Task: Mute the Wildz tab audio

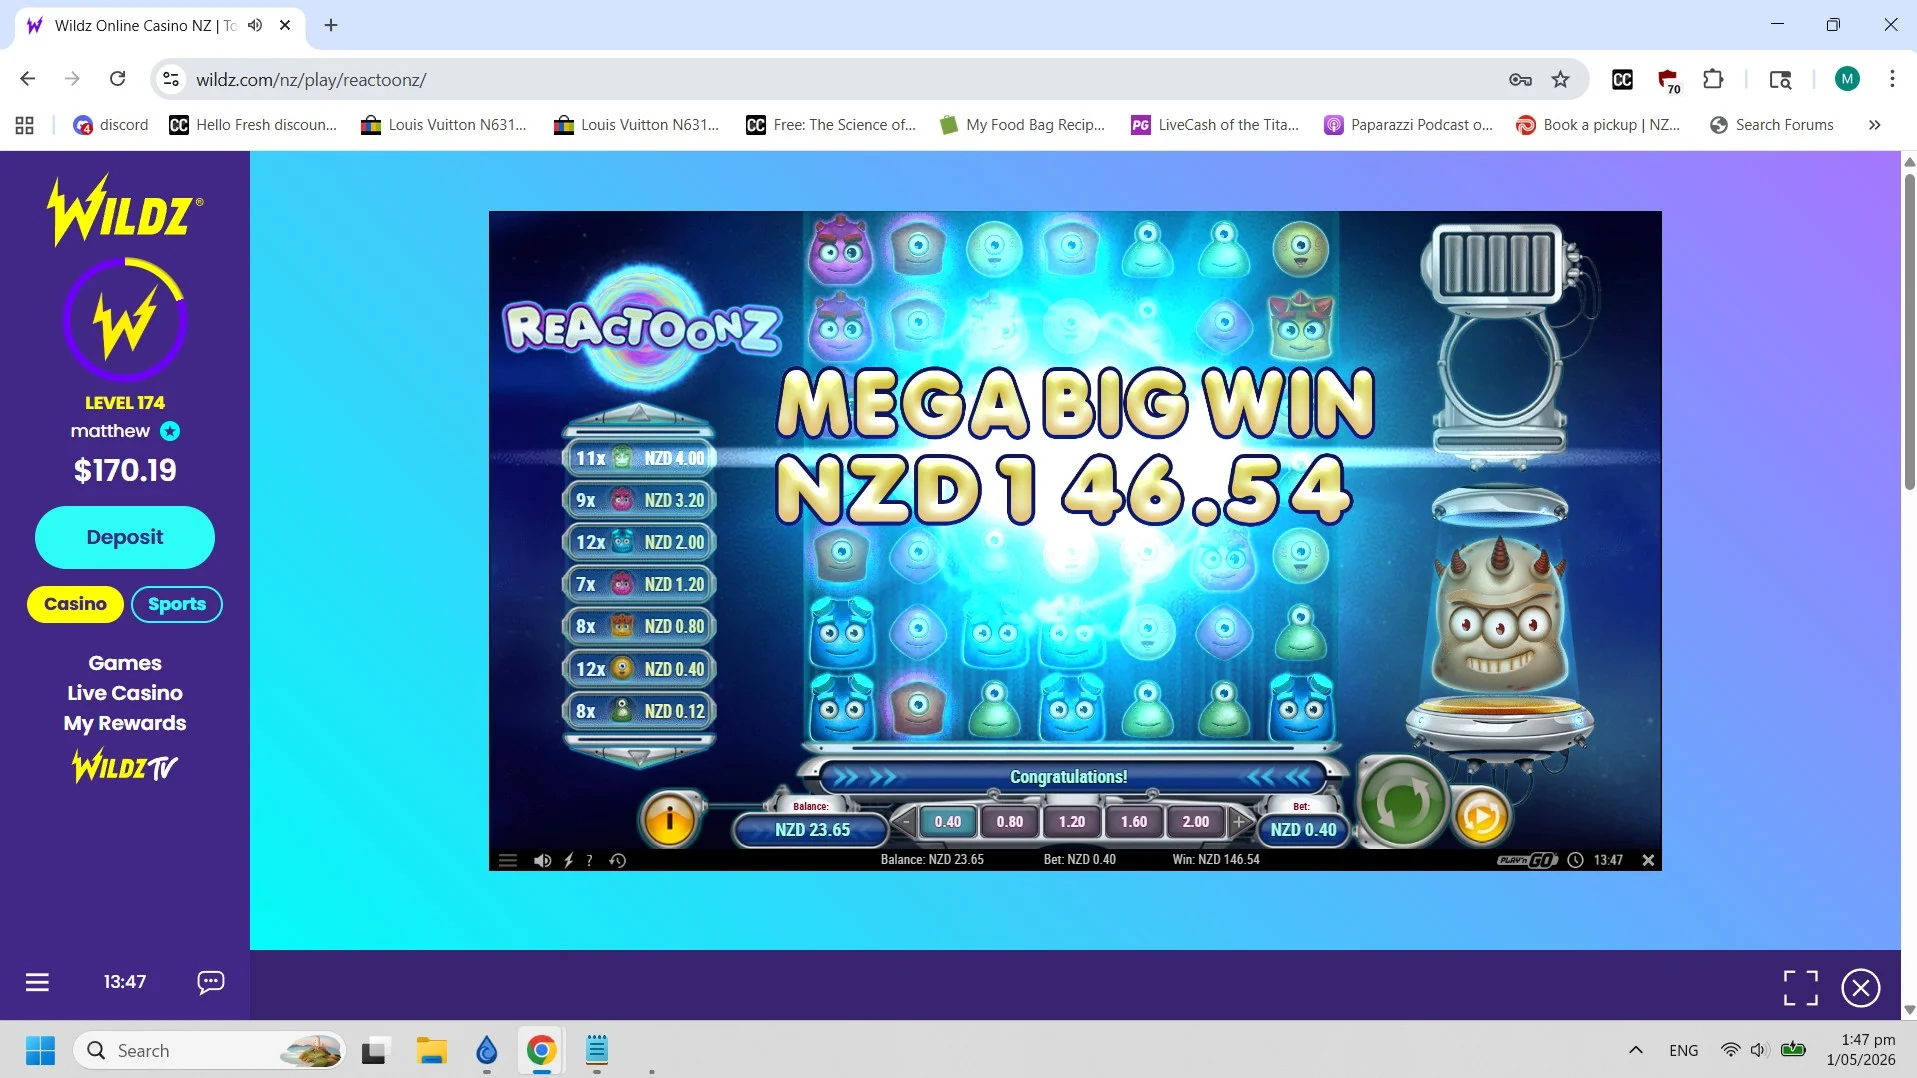Action: [x=255, y=25]
